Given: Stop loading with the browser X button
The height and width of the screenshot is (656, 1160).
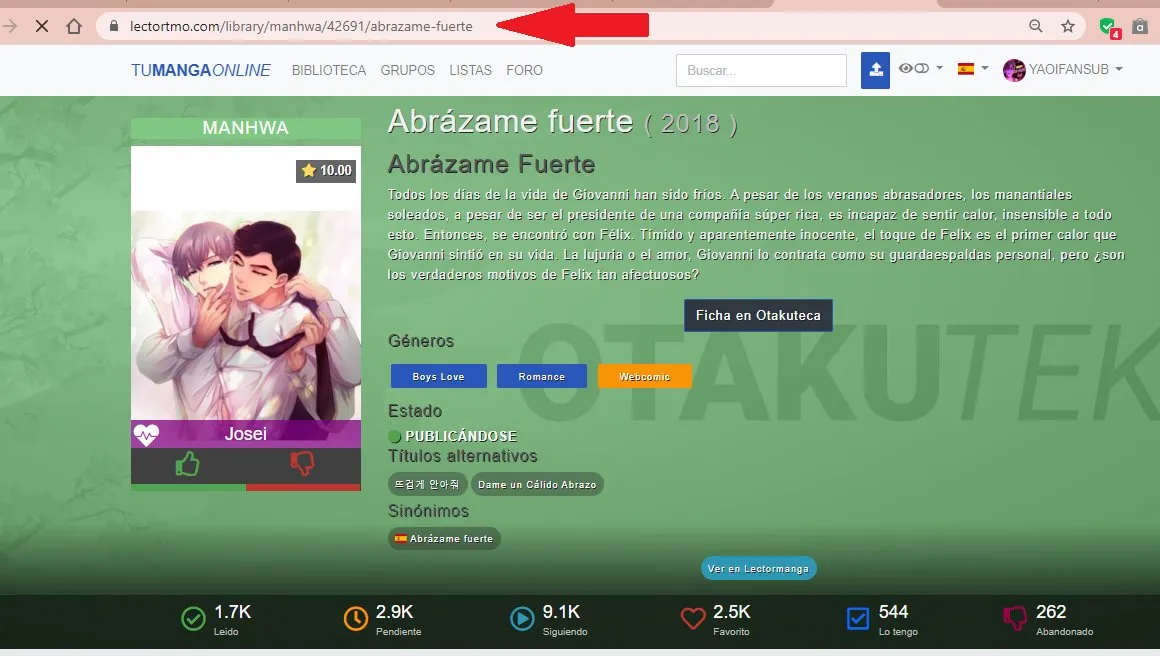Looking at the screenshot, I should (42, 27).
